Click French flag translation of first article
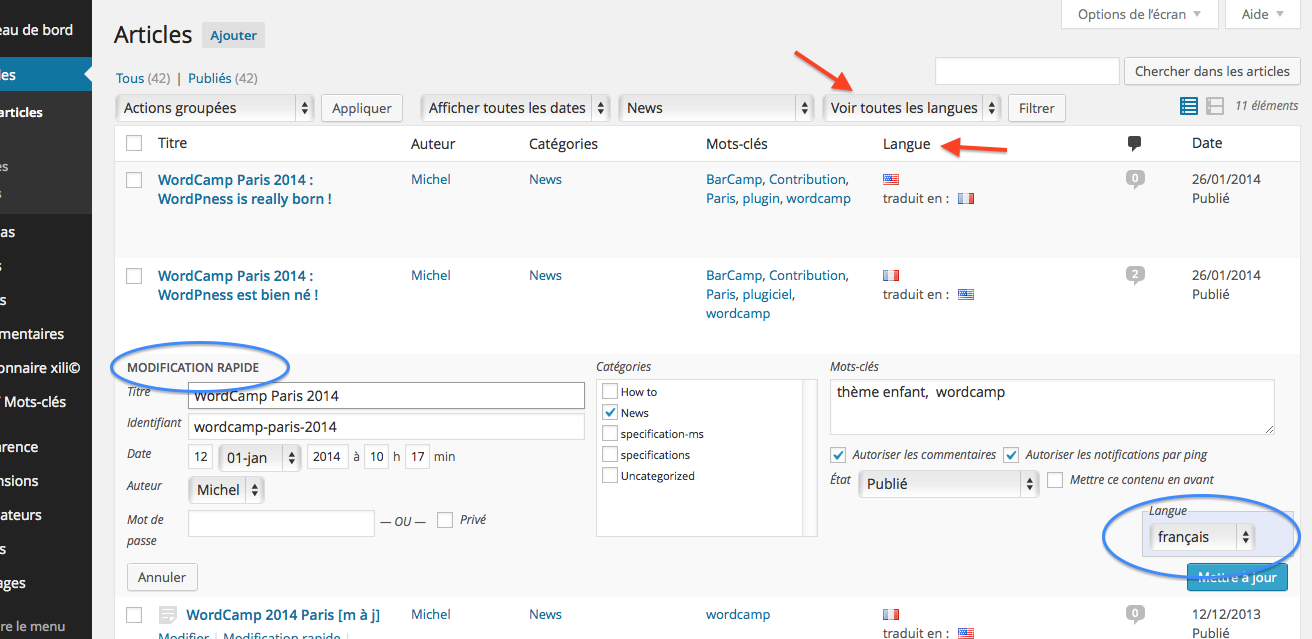The height and width of the screenshot is (639, 1312). click(965, 198)
